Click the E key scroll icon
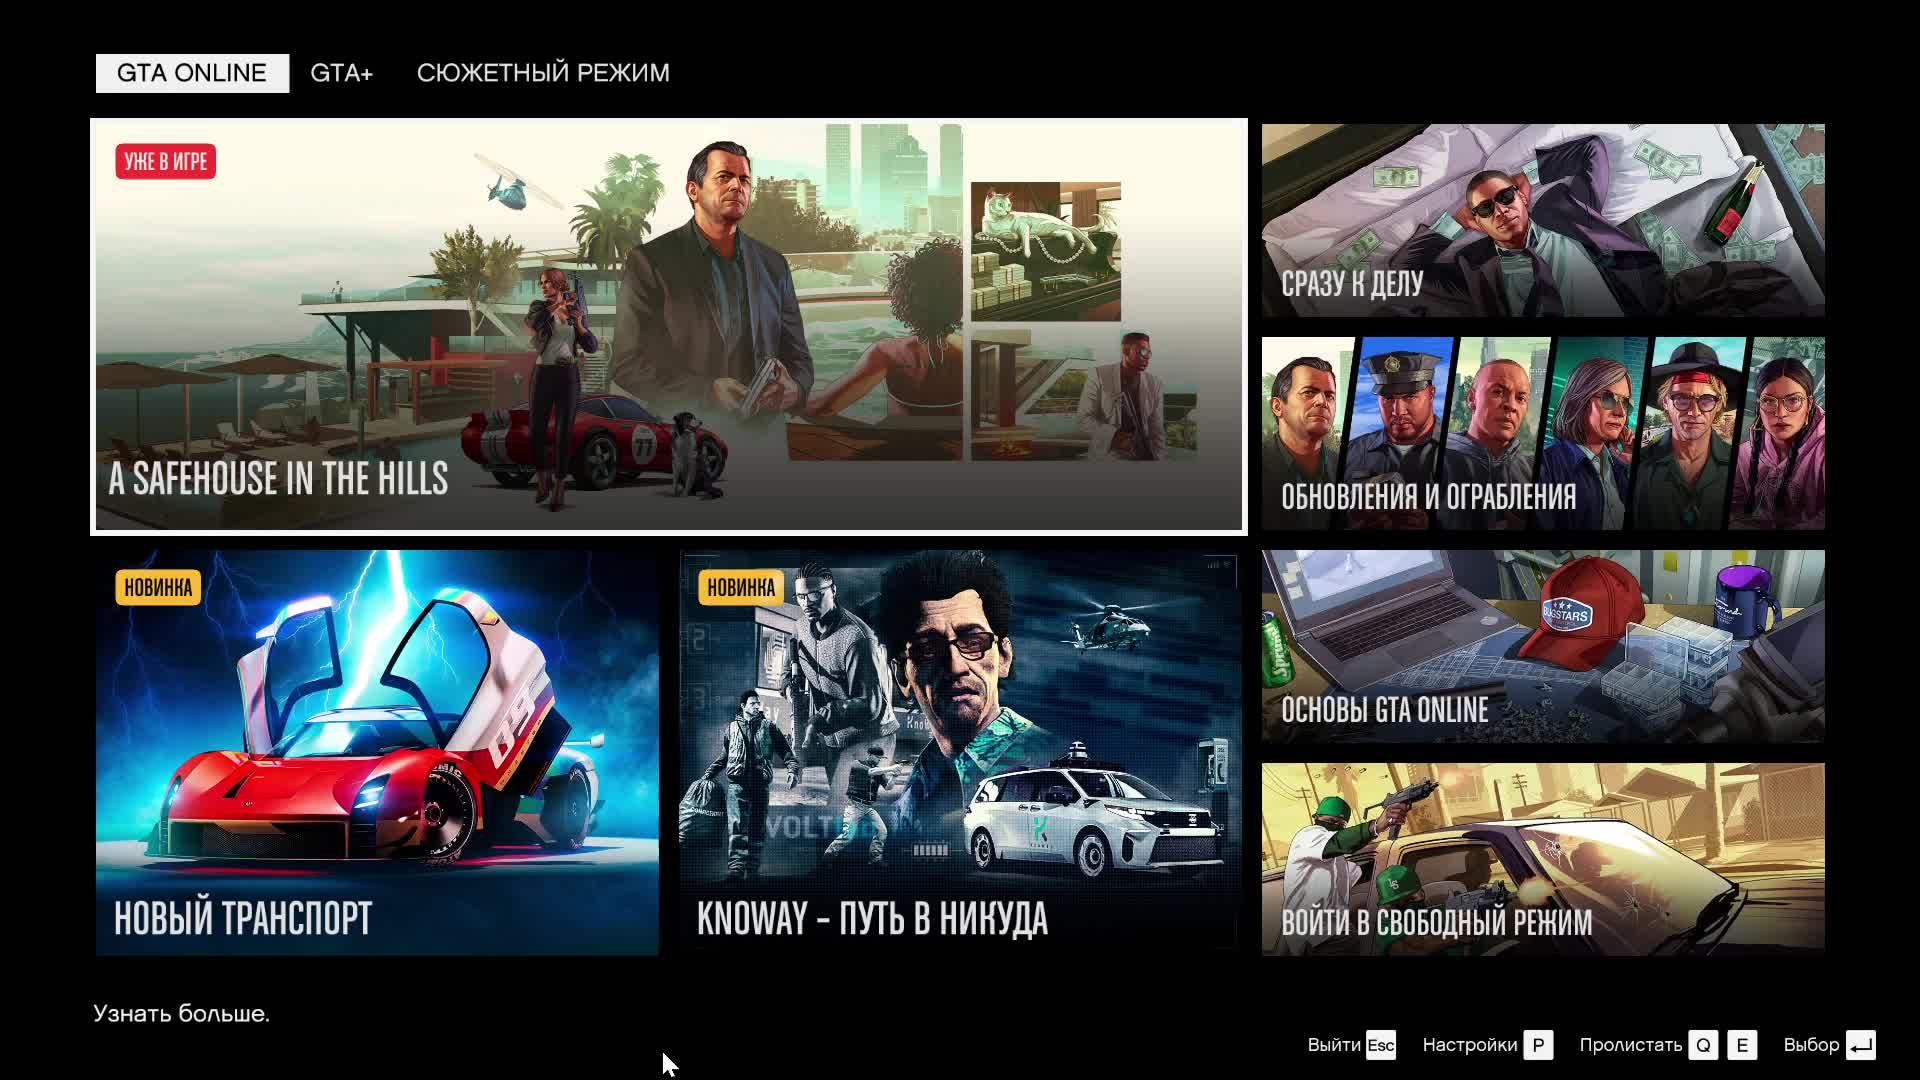 (x=1742, y=1046)
